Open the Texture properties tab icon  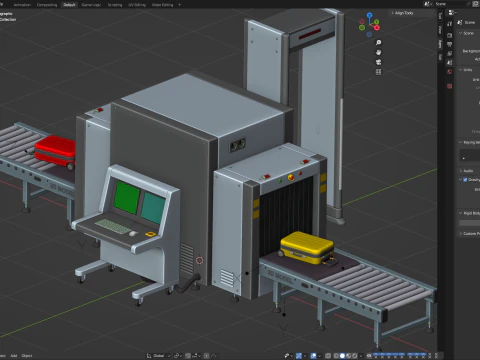(x=450, y=86)
